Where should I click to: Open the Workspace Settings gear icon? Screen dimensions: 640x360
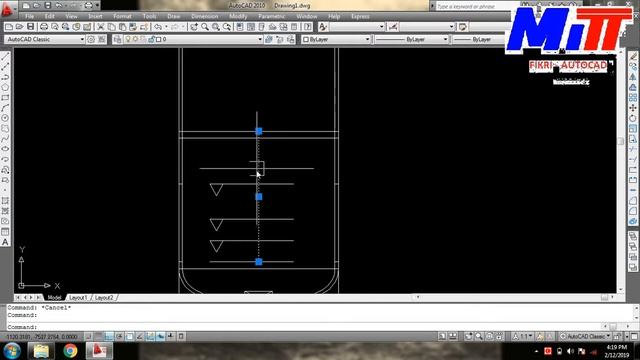(91, 39)
